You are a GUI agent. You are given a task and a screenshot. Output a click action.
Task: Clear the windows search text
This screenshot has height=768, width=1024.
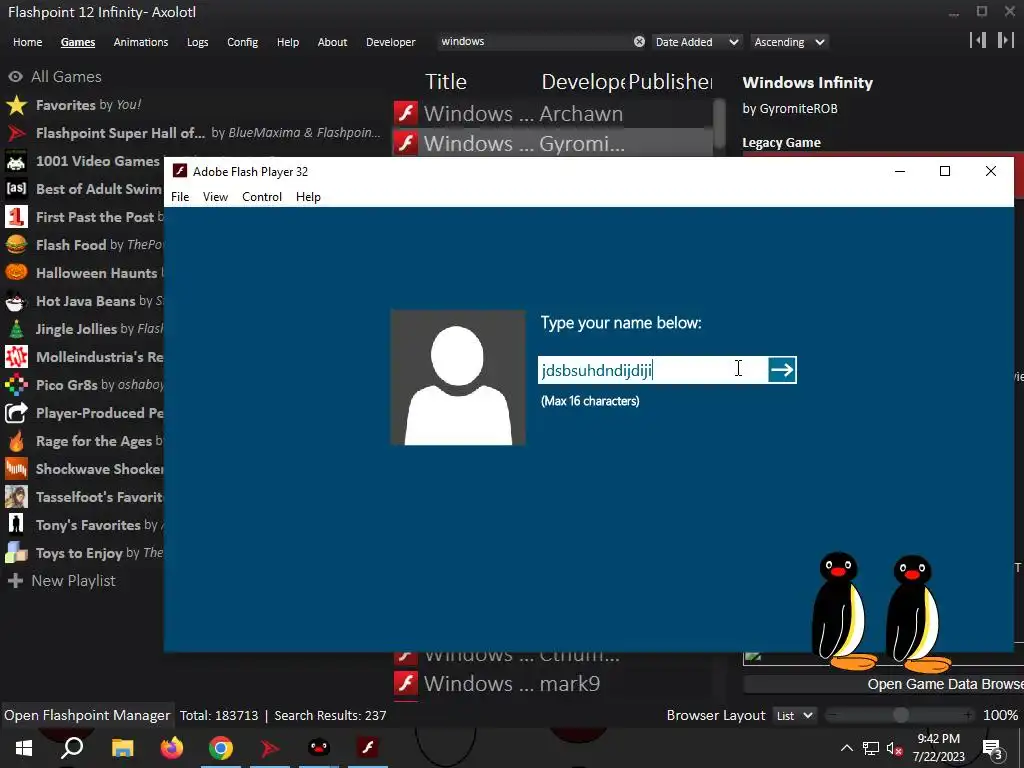pyautogui.click(x=639, y=42)
